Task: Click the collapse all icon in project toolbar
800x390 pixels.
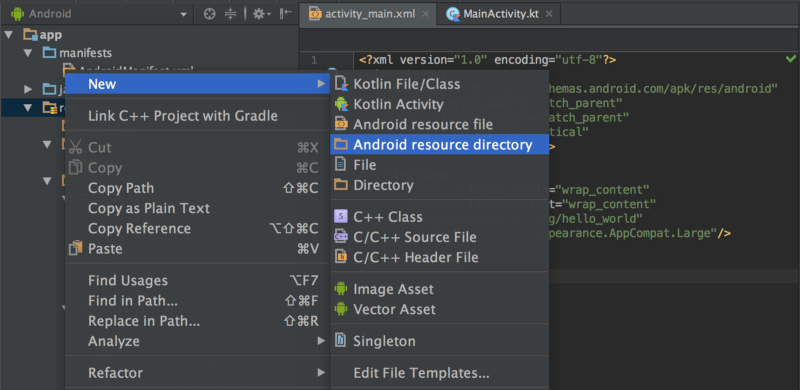Action: [x=231, y=14]
